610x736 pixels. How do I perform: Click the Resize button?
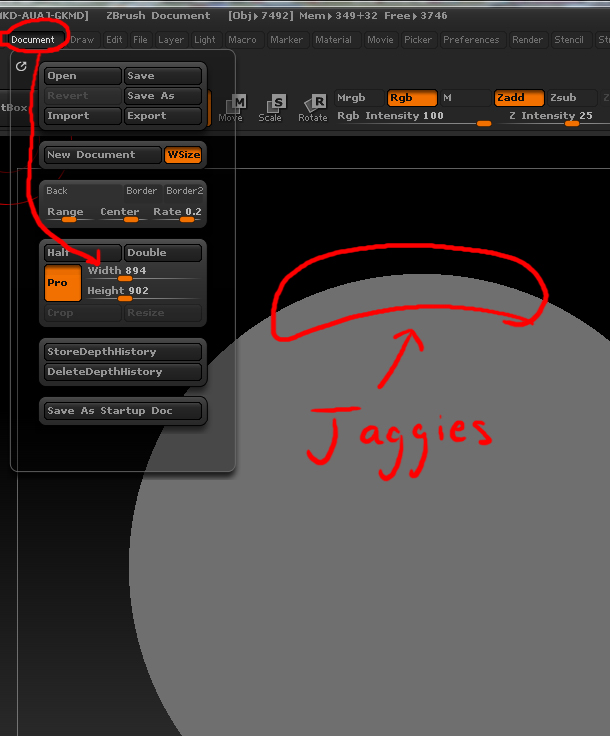[x=163, y=313]
